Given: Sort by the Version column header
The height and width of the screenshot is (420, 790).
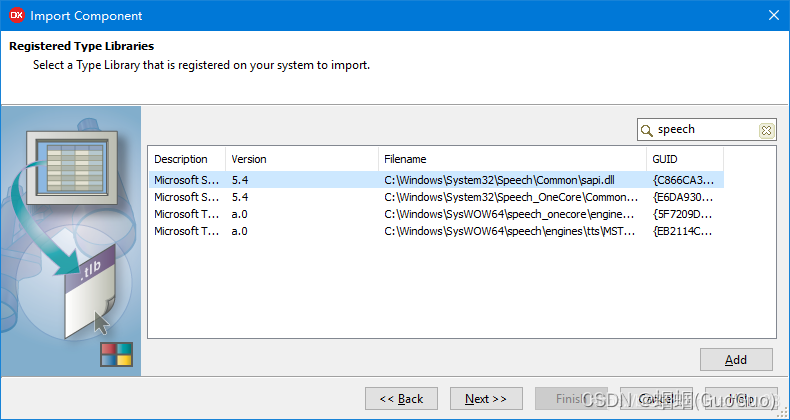Looking at the screenshot, I should click(x=302, y=159).
